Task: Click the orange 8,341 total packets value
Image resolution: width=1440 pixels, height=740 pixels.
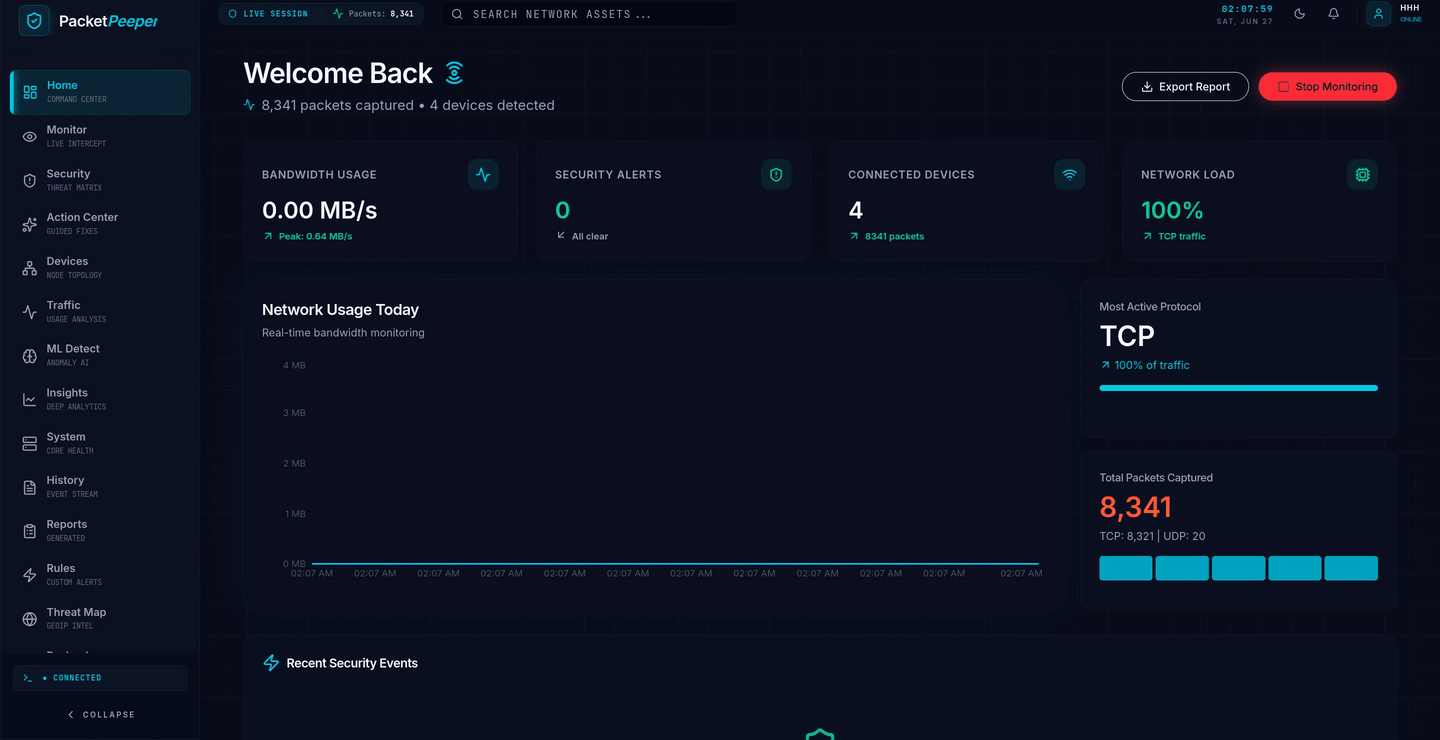Action: (1135, 507)
